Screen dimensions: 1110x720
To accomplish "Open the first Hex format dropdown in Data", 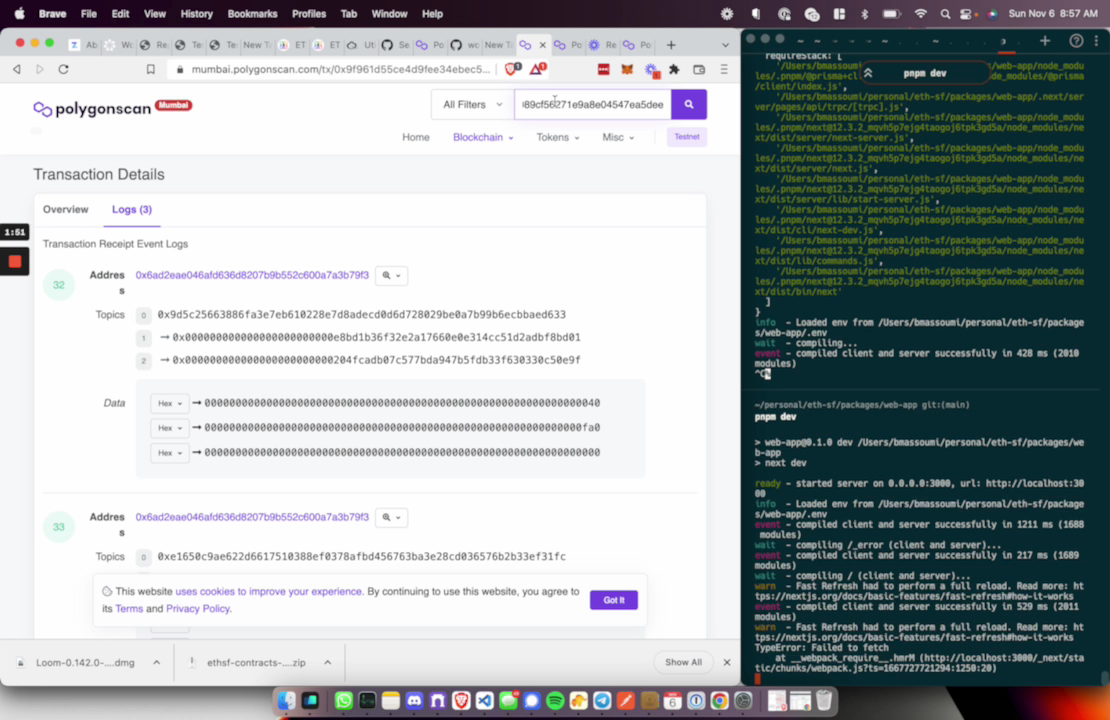I will click(169, 403).
